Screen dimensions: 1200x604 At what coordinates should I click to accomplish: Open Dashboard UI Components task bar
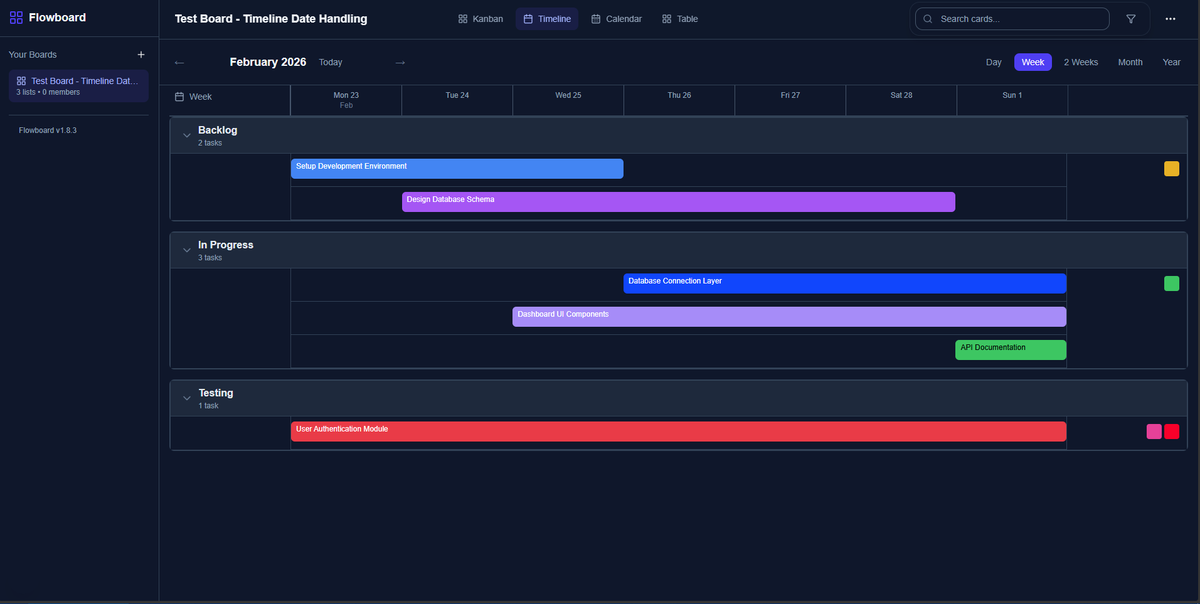point(789,316)
